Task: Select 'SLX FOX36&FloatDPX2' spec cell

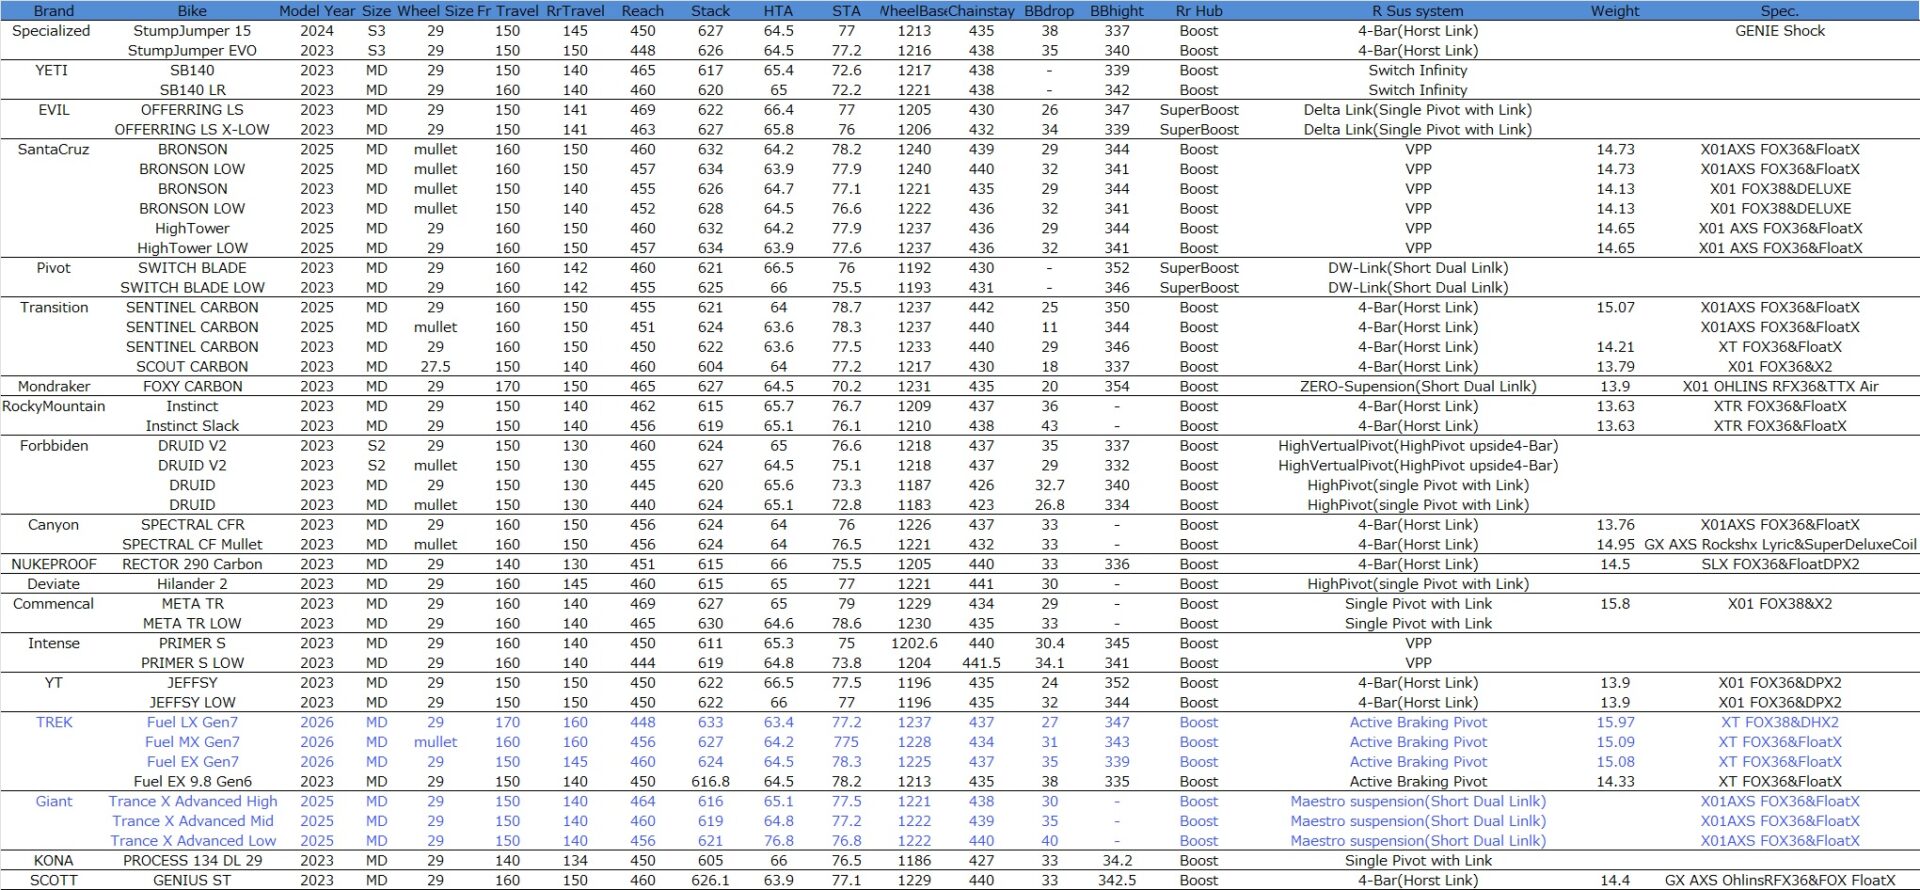Action: tap(1779, 564)
